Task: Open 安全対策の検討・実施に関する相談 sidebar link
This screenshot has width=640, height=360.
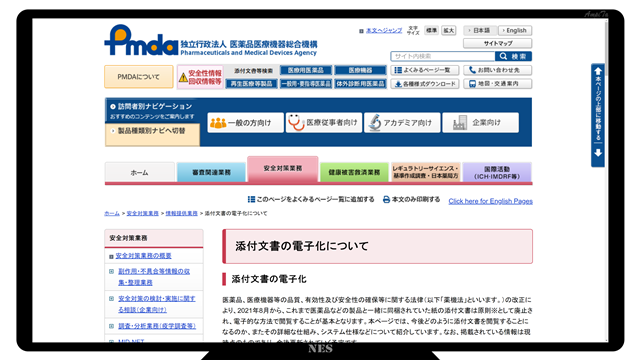Action: tap(156, 304)
